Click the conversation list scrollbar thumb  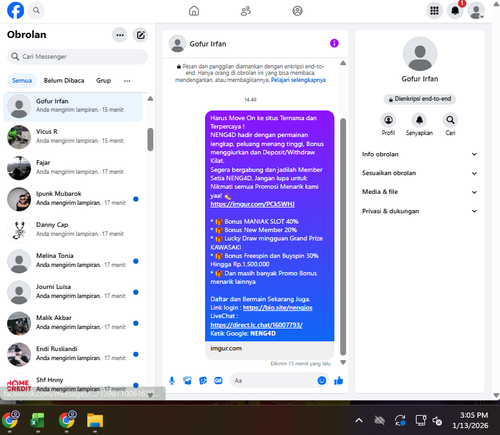pyautogui.click(x=150, y=139)
